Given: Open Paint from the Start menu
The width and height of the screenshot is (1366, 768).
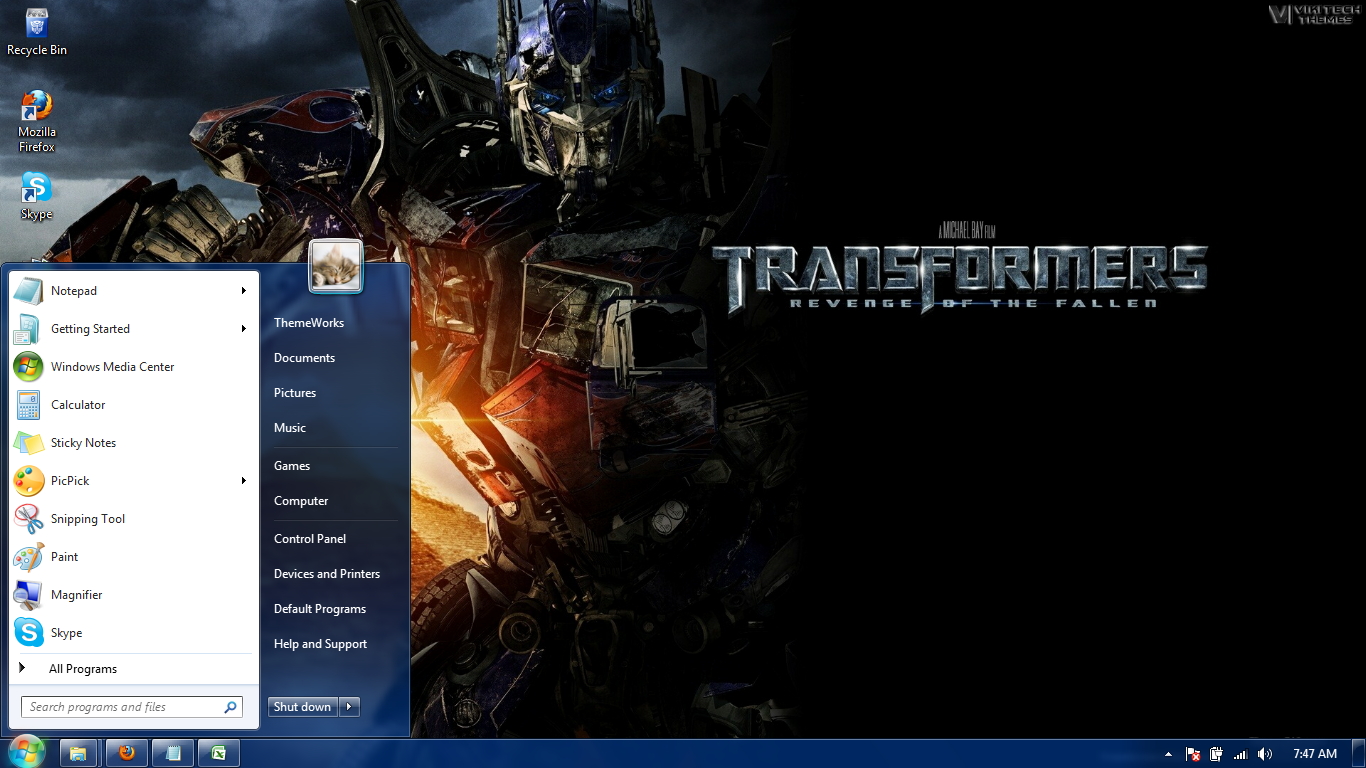Looking at the screenshot, I should pyautogui.click(x=64, y=556).
